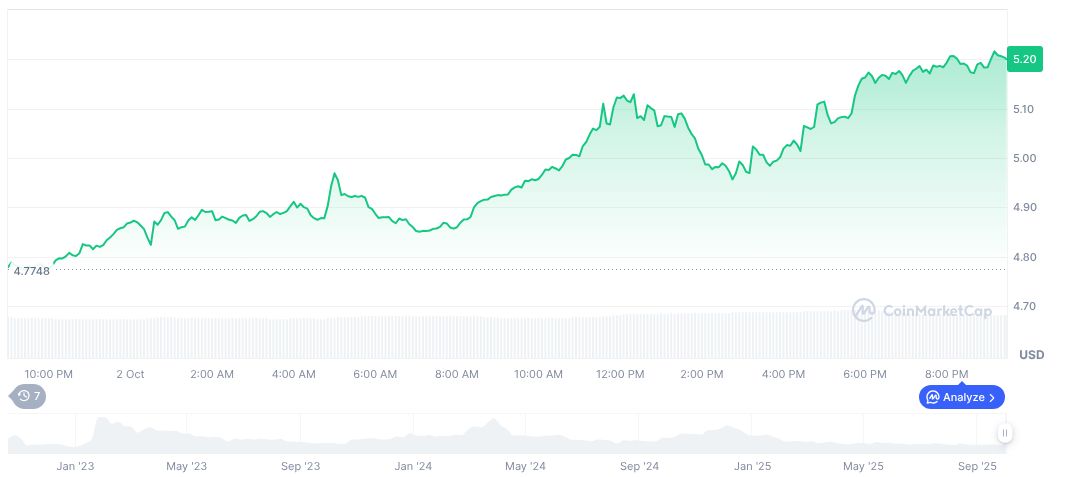Click the Analyze button label

click(963, 397)
